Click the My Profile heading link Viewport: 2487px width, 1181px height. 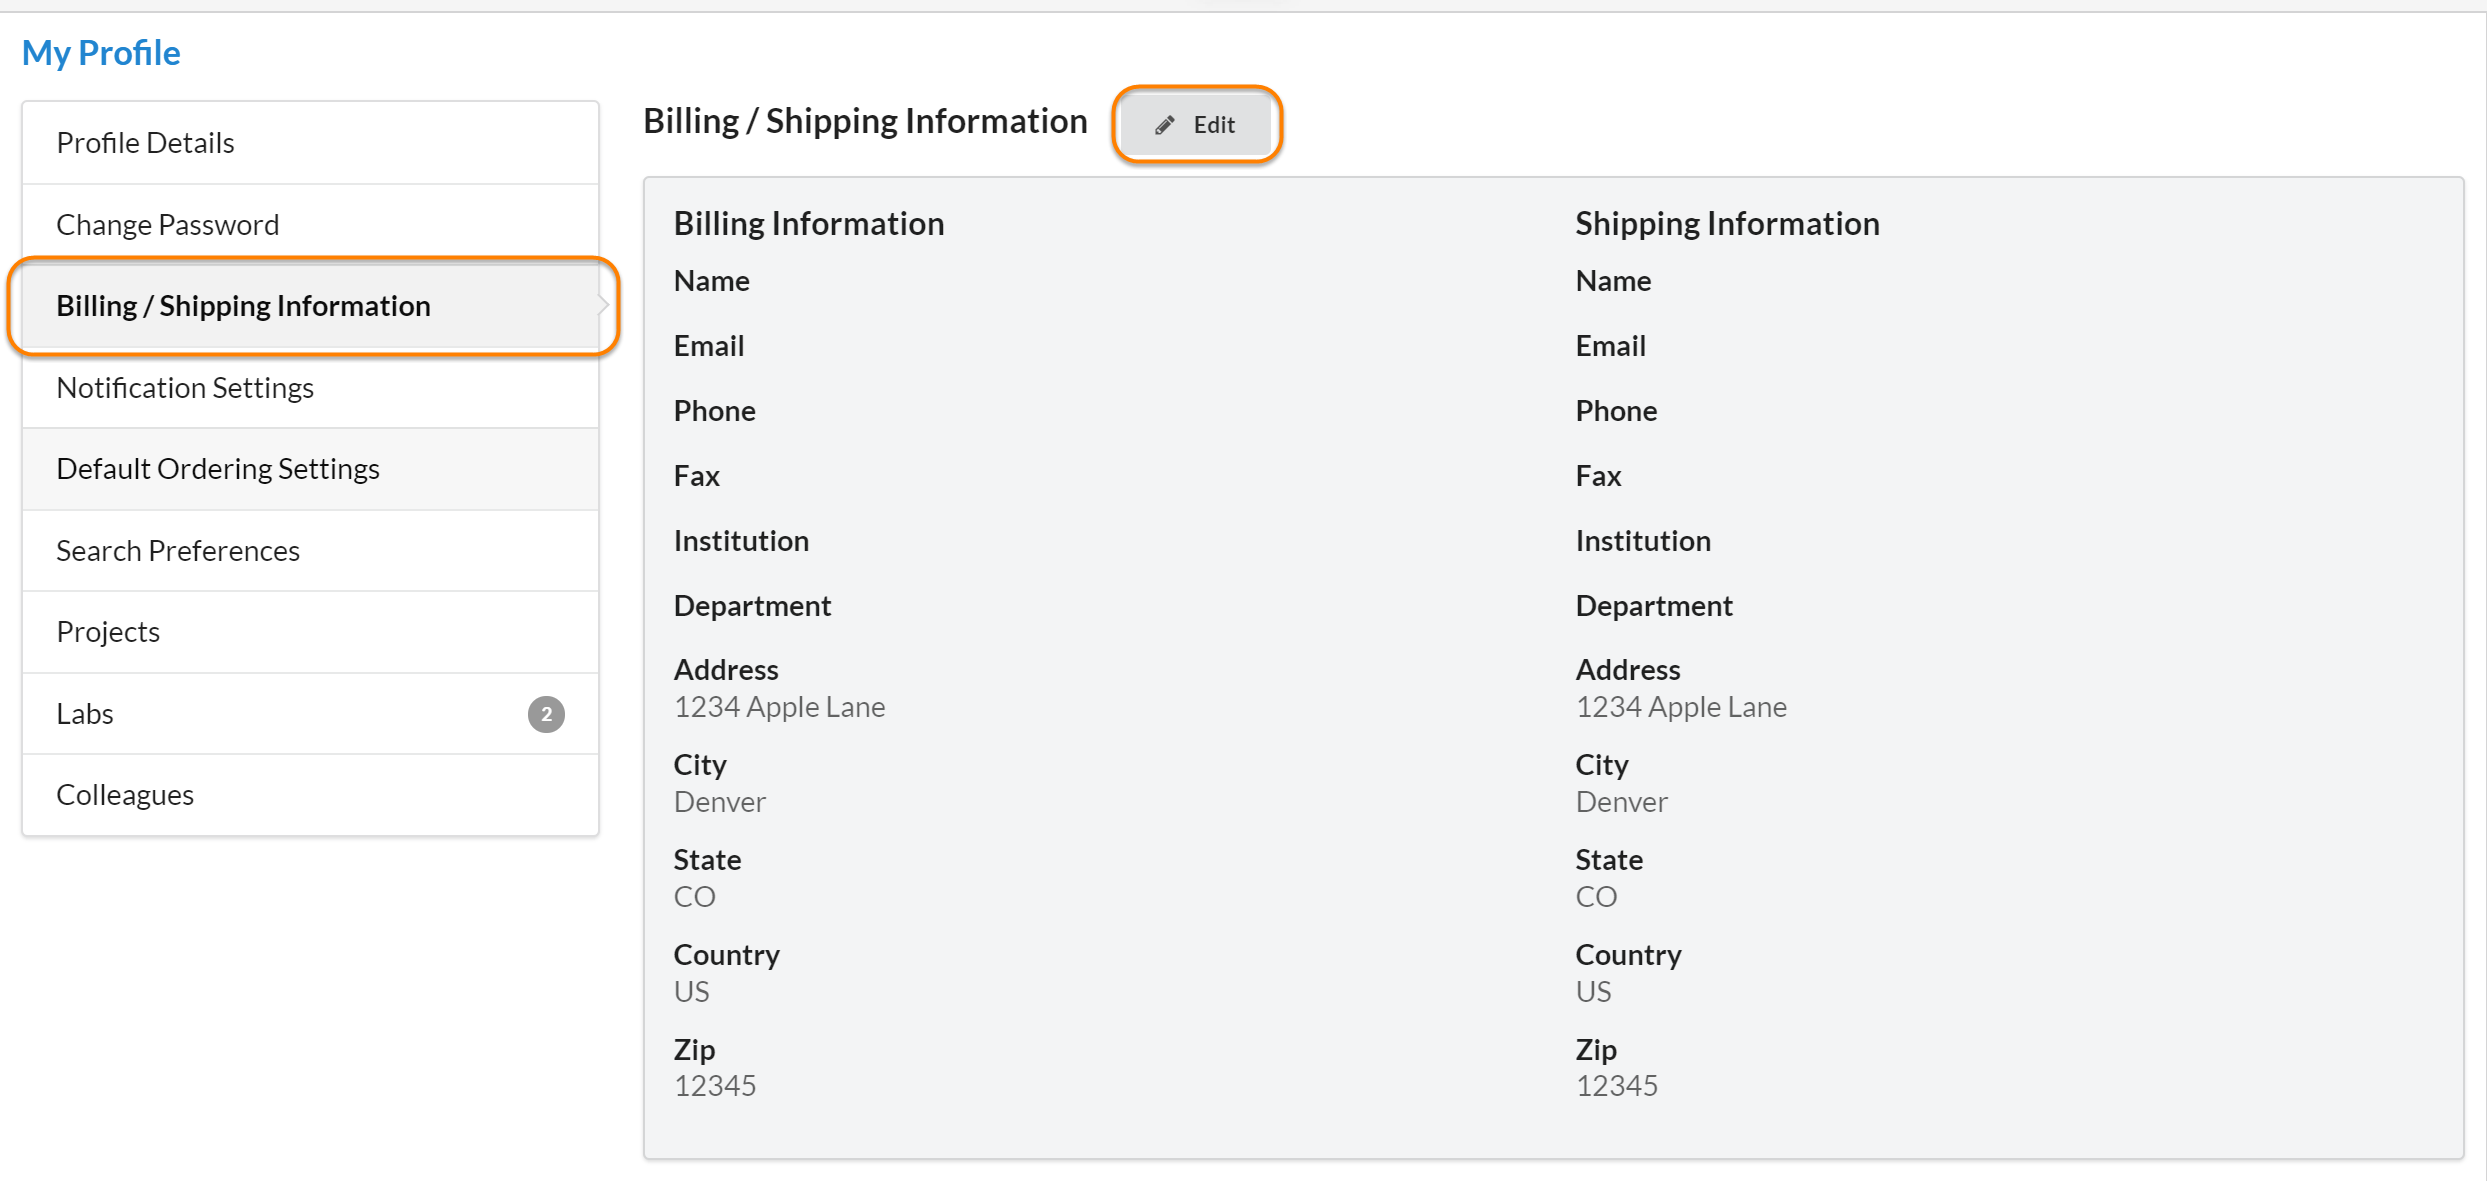(101, 53)
